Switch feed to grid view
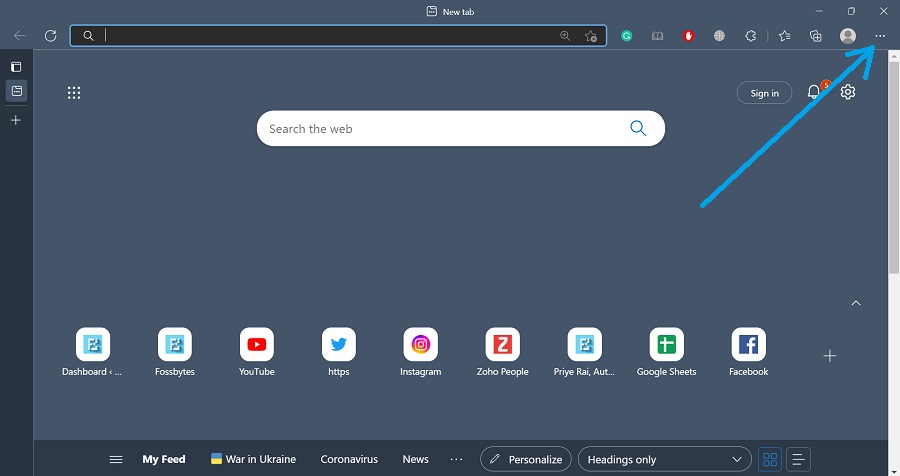 [x=770, y=459]
